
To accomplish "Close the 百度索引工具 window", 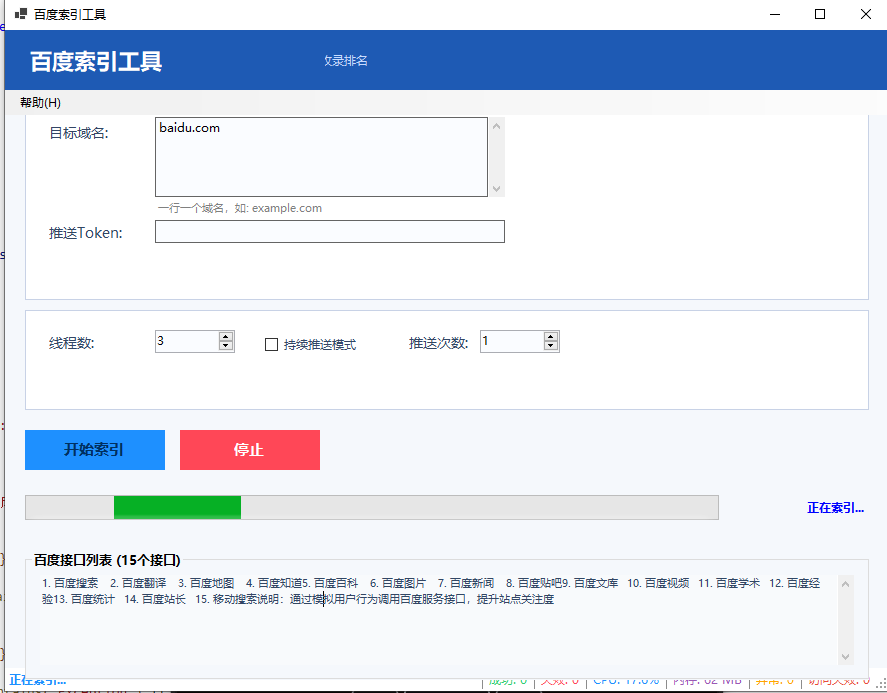I will click(x=866, y=14).
